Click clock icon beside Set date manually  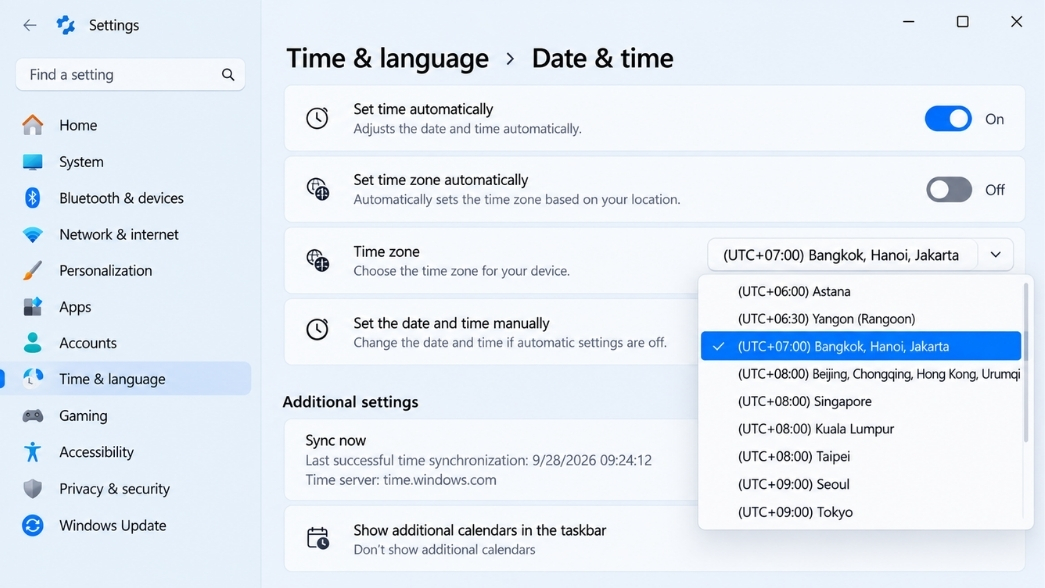(x=317, y=329)
